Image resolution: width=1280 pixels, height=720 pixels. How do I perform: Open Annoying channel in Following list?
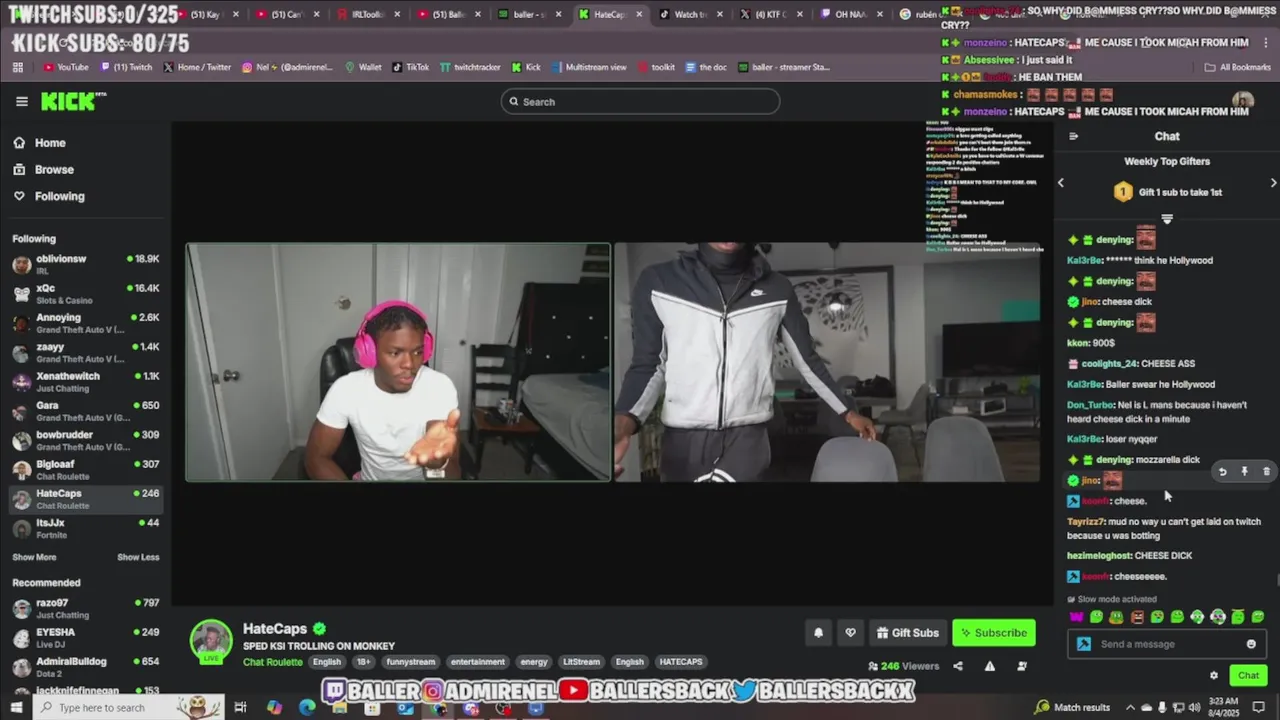point(85,323)
